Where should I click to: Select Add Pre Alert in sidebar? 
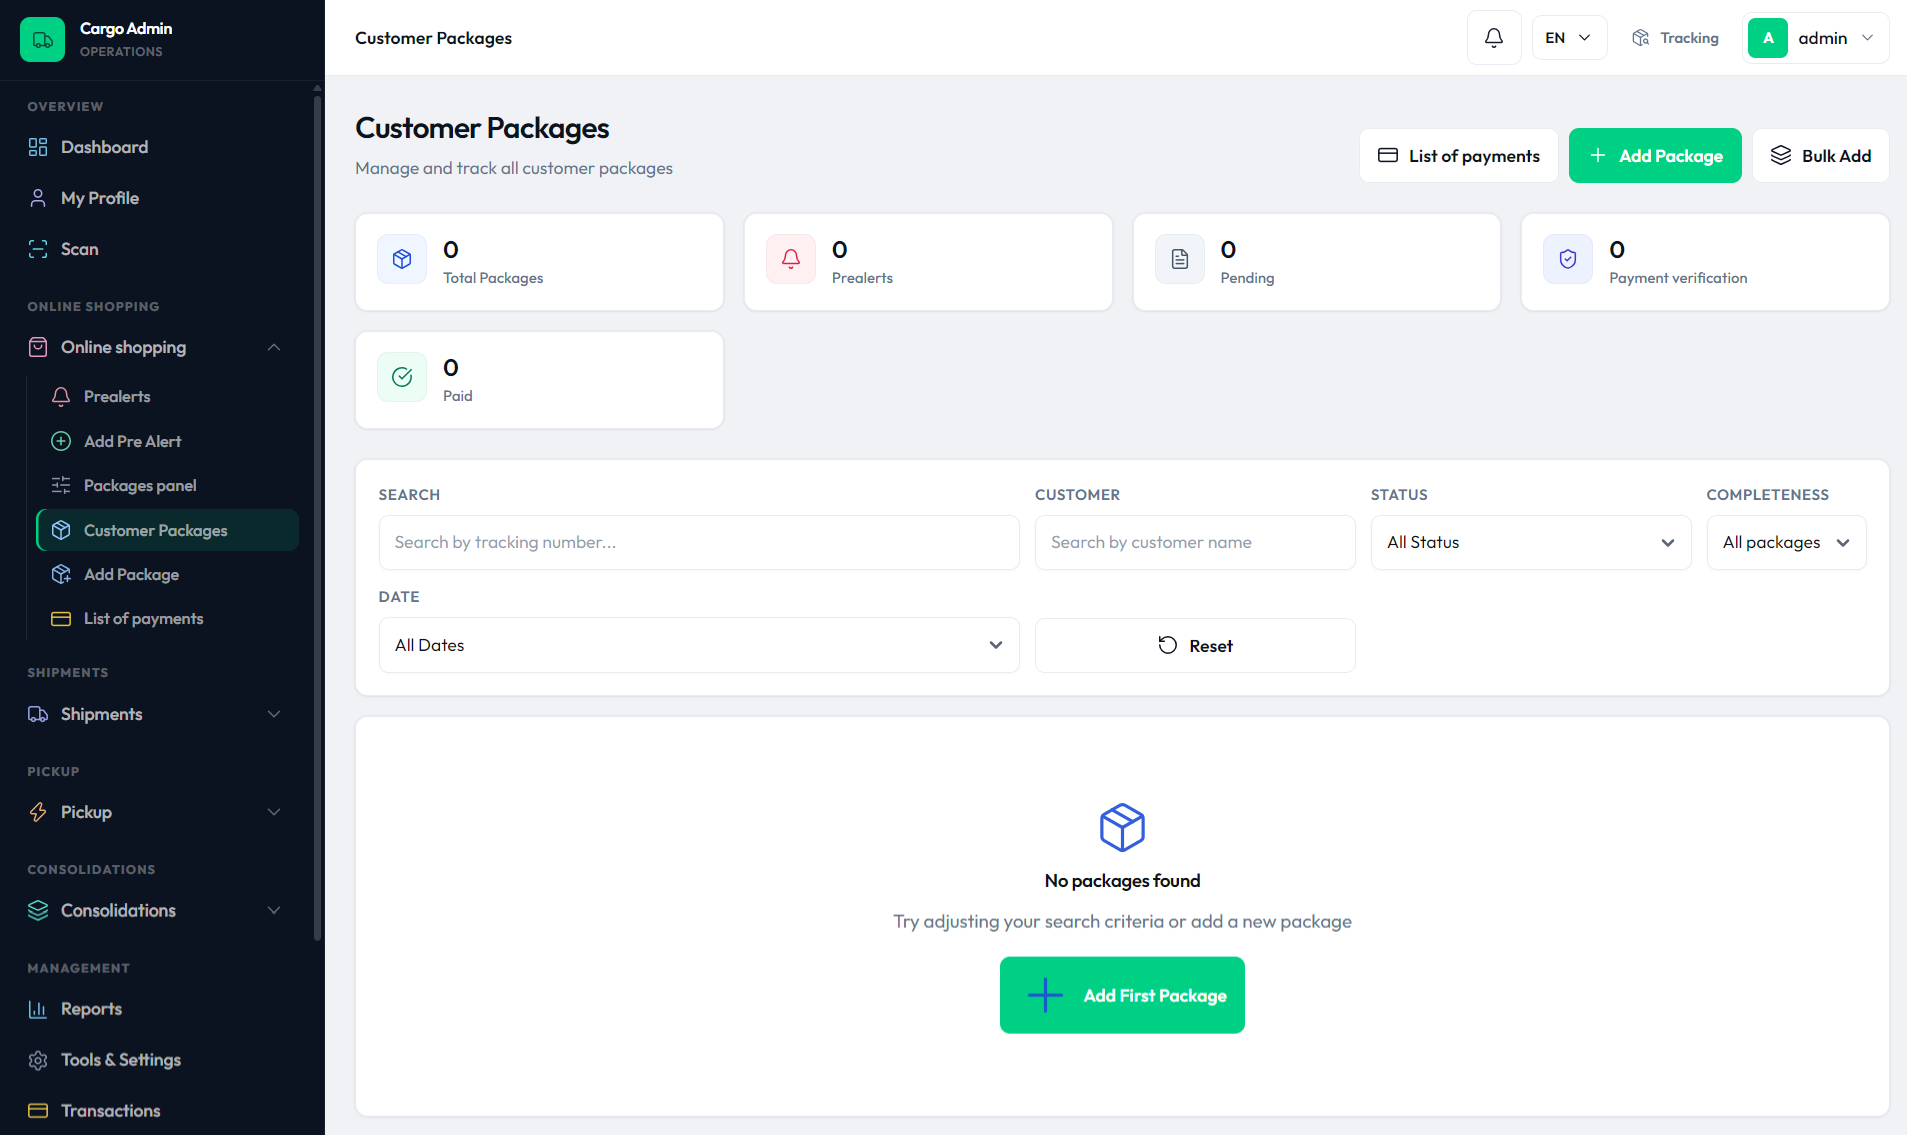pos(167,441)
